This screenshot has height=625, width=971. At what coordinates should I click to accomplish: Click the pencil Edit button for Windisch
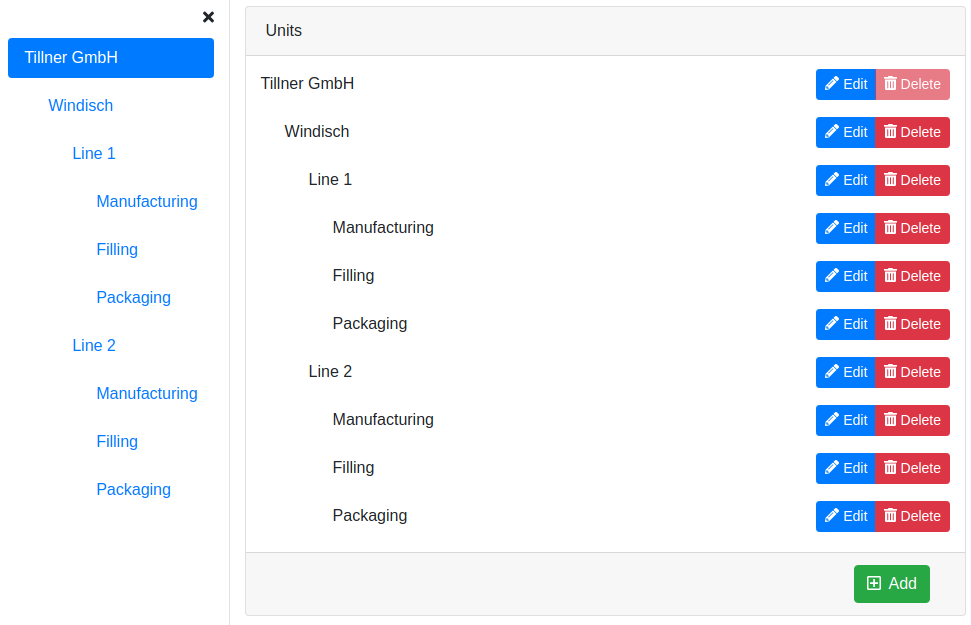(x=846, y=132)
